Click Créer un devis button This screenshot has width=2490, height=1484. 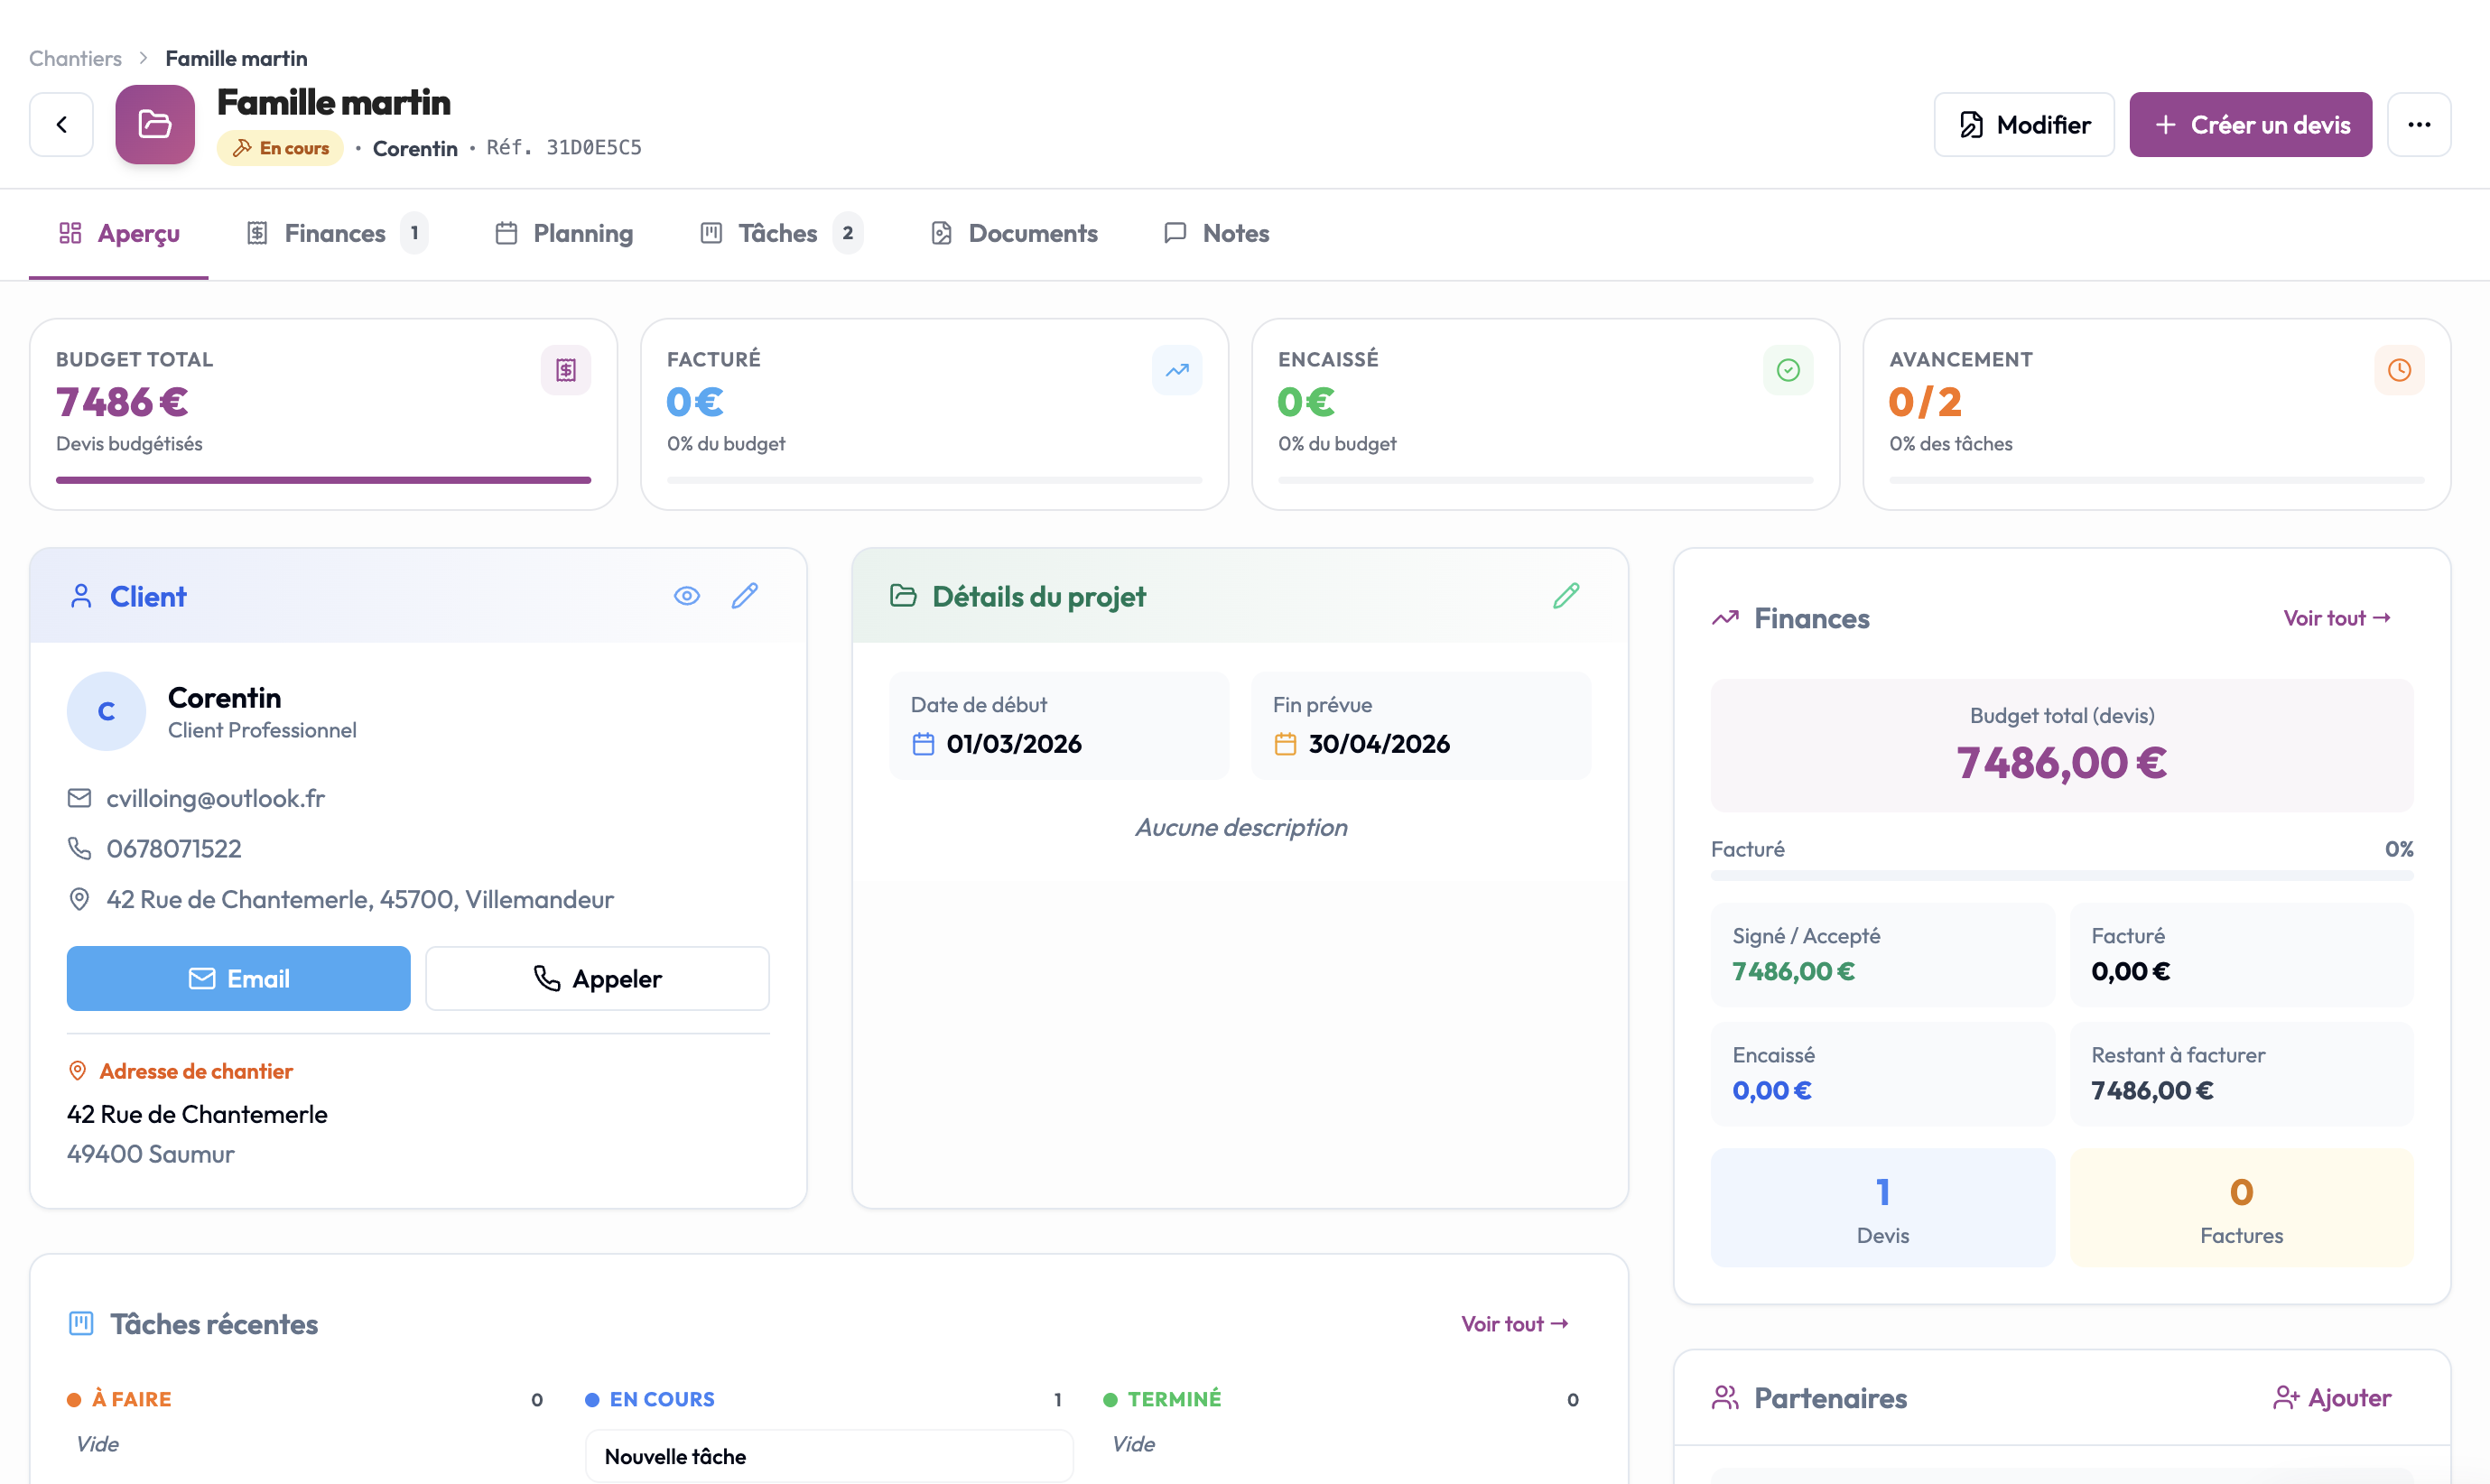pos(2250,125)
